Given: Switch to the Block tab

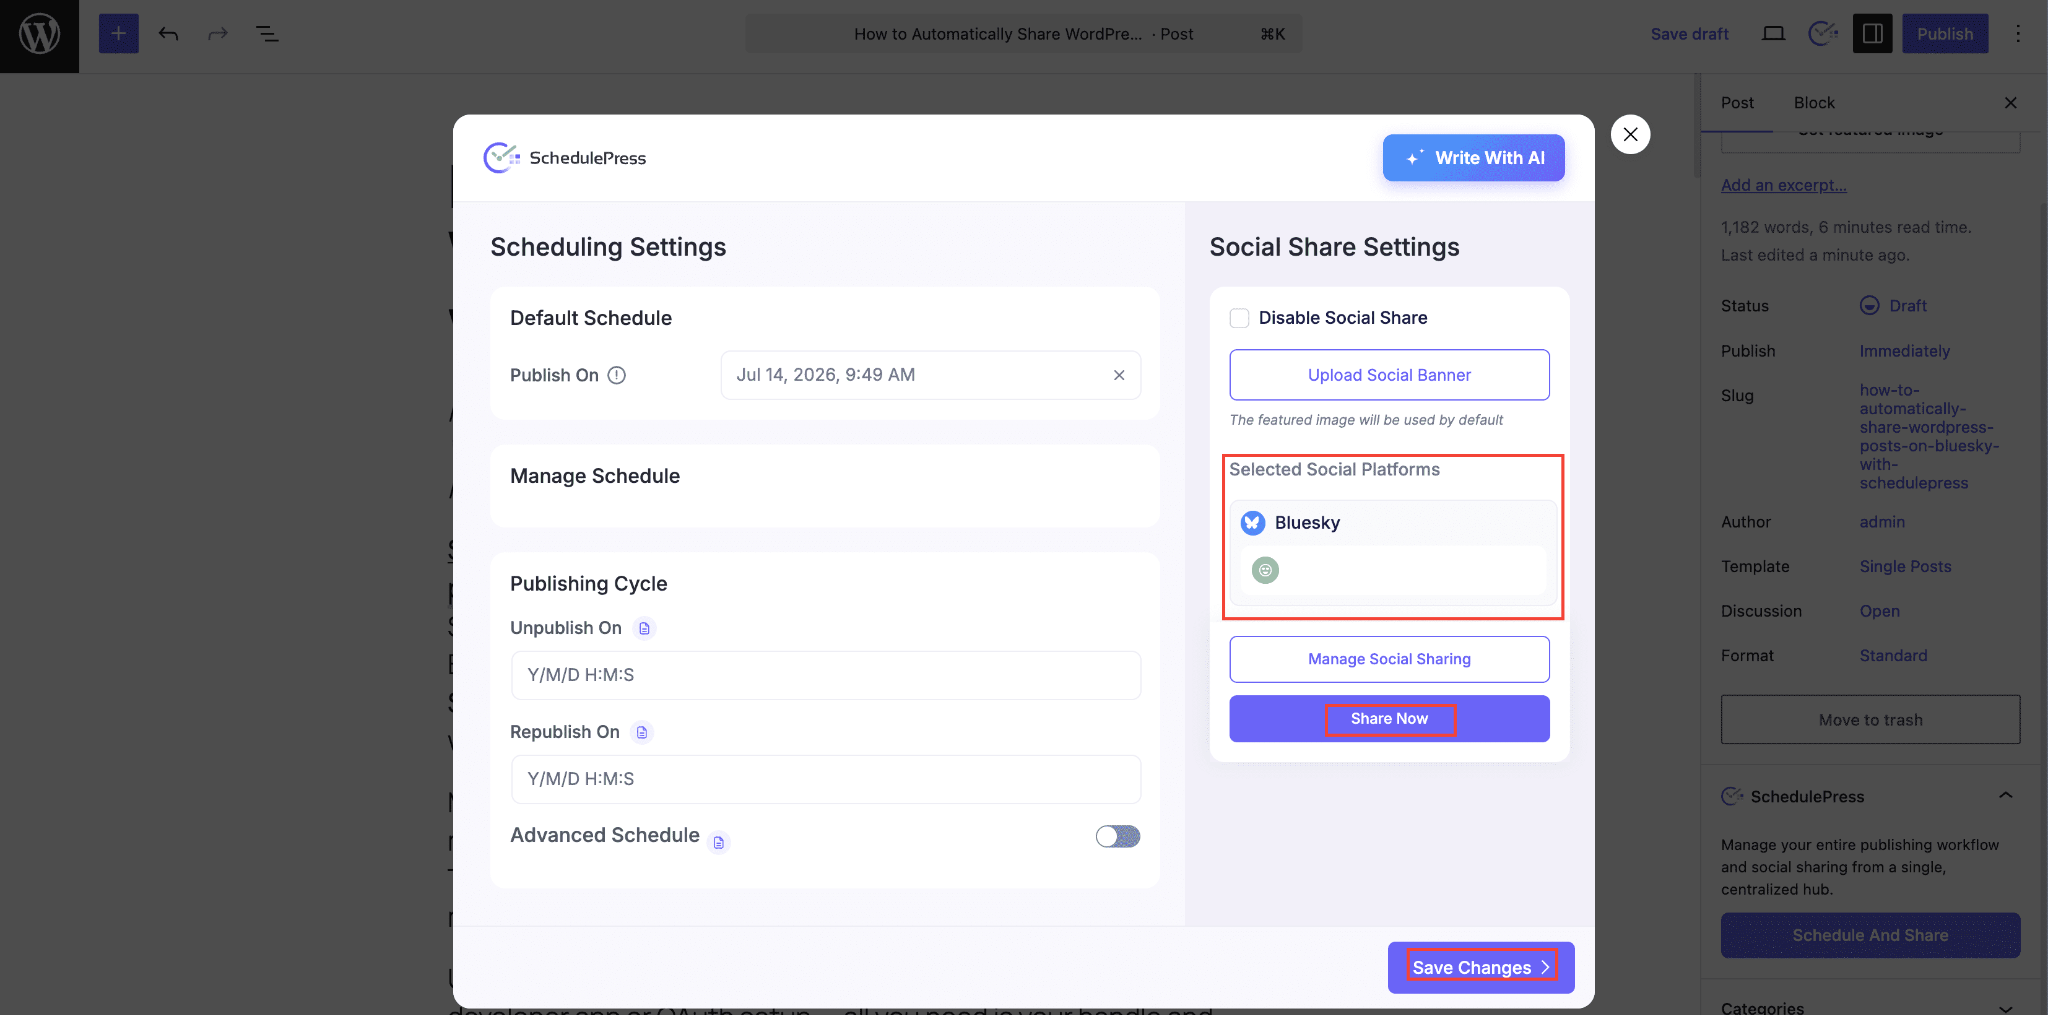Looking at the screenshot, I should click(1814, 103).
